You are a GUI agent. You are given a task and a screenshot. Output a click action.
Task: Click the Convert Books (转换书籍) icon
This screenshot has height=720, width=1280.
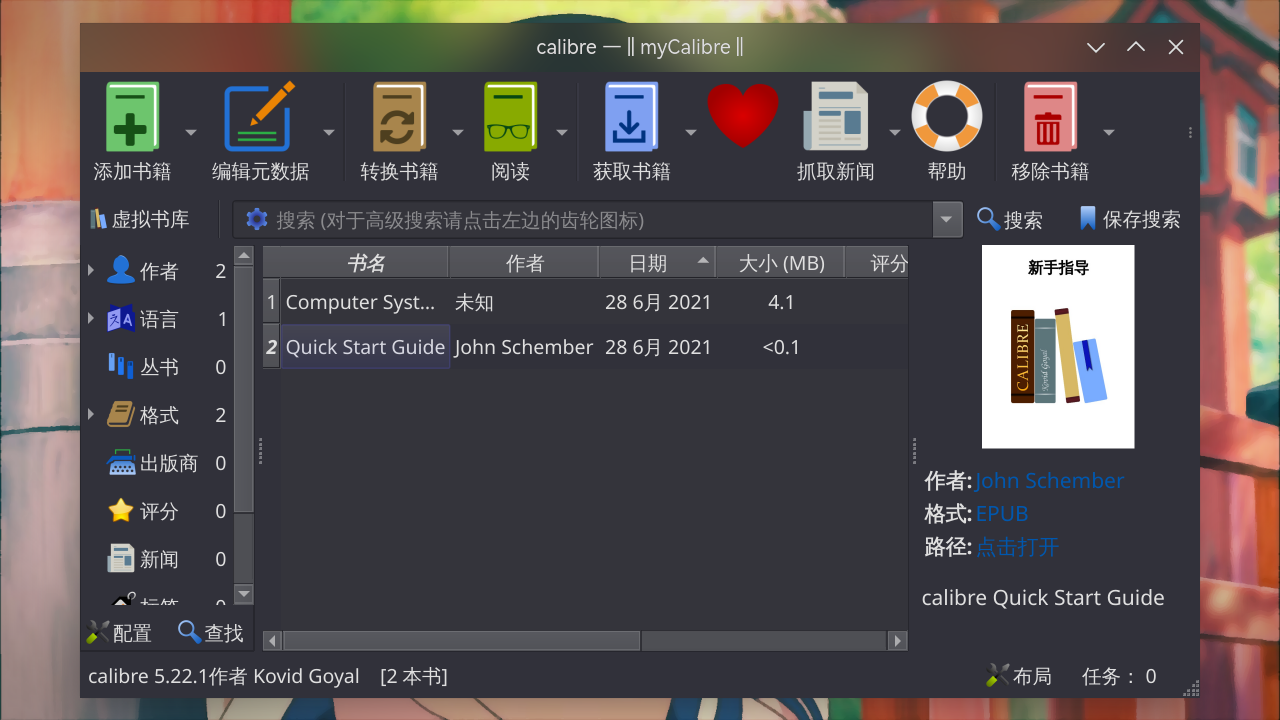(x=399, y=118)
